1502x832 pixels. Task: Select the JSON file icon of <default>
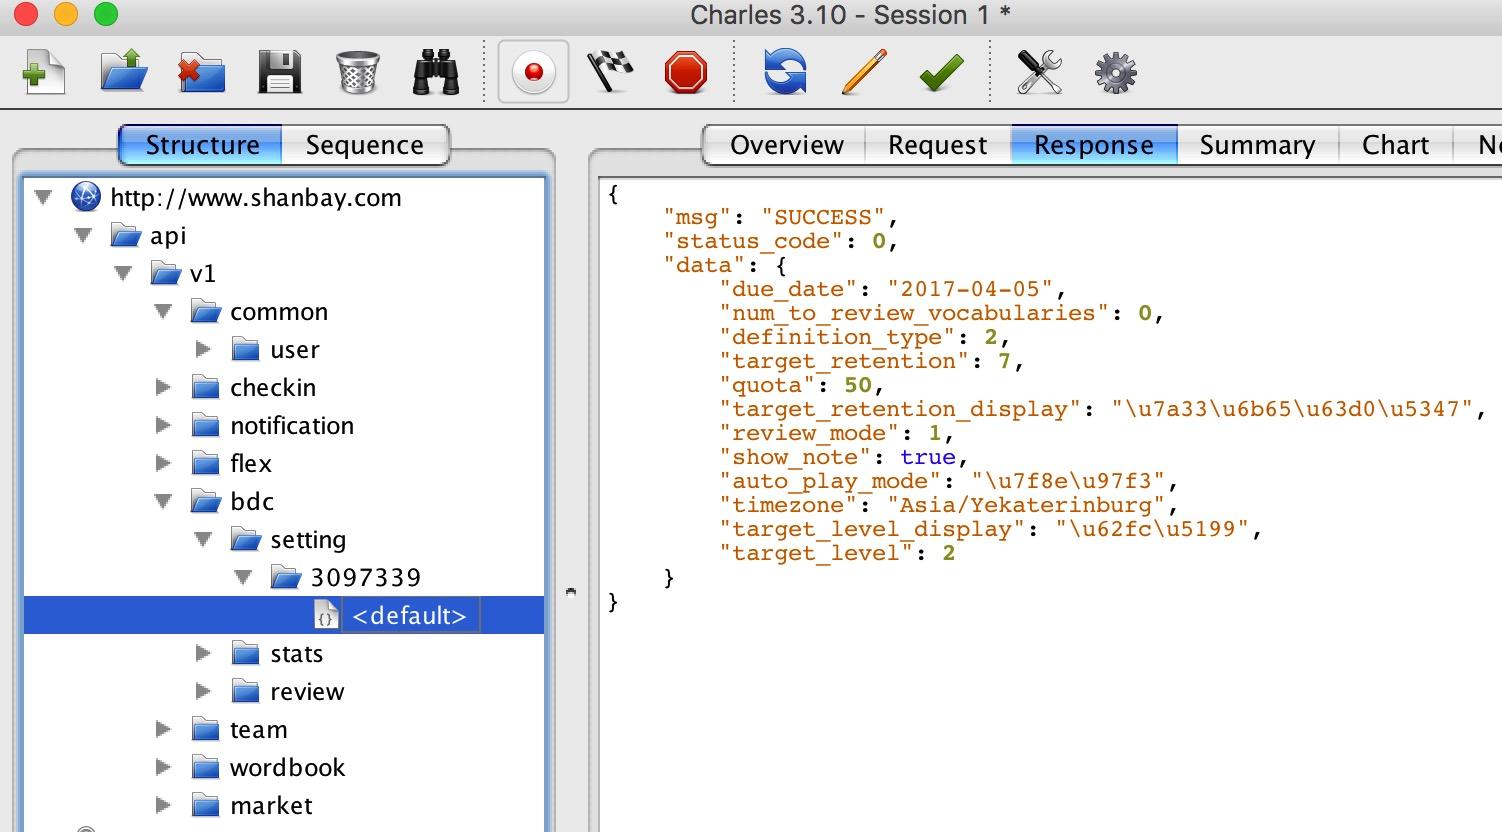325,616
